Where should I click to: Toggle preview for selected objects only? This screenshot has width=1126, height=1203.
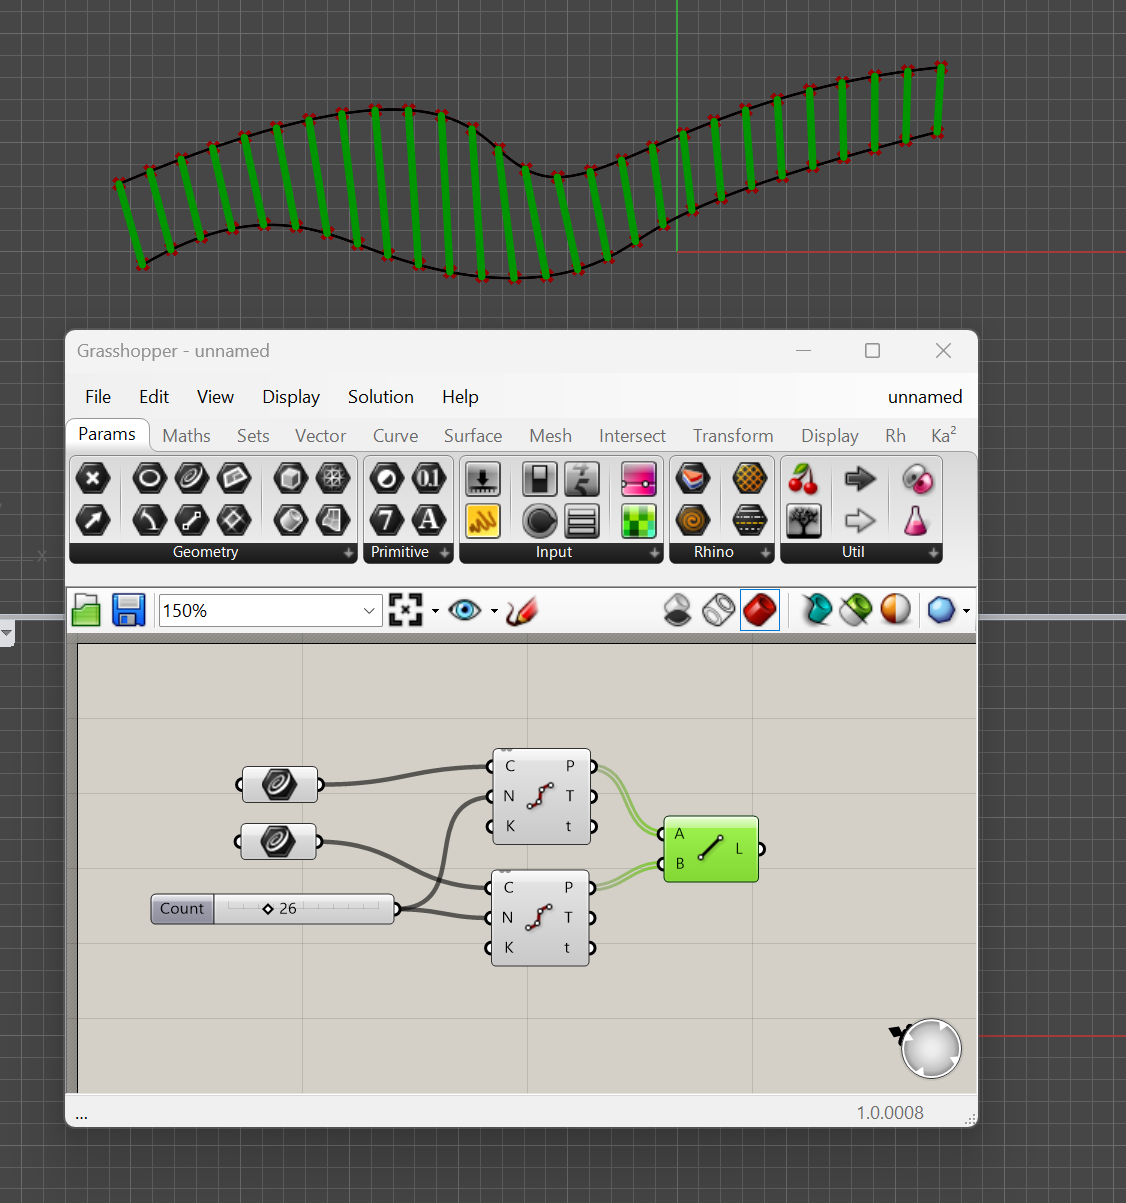coord(855,610)
